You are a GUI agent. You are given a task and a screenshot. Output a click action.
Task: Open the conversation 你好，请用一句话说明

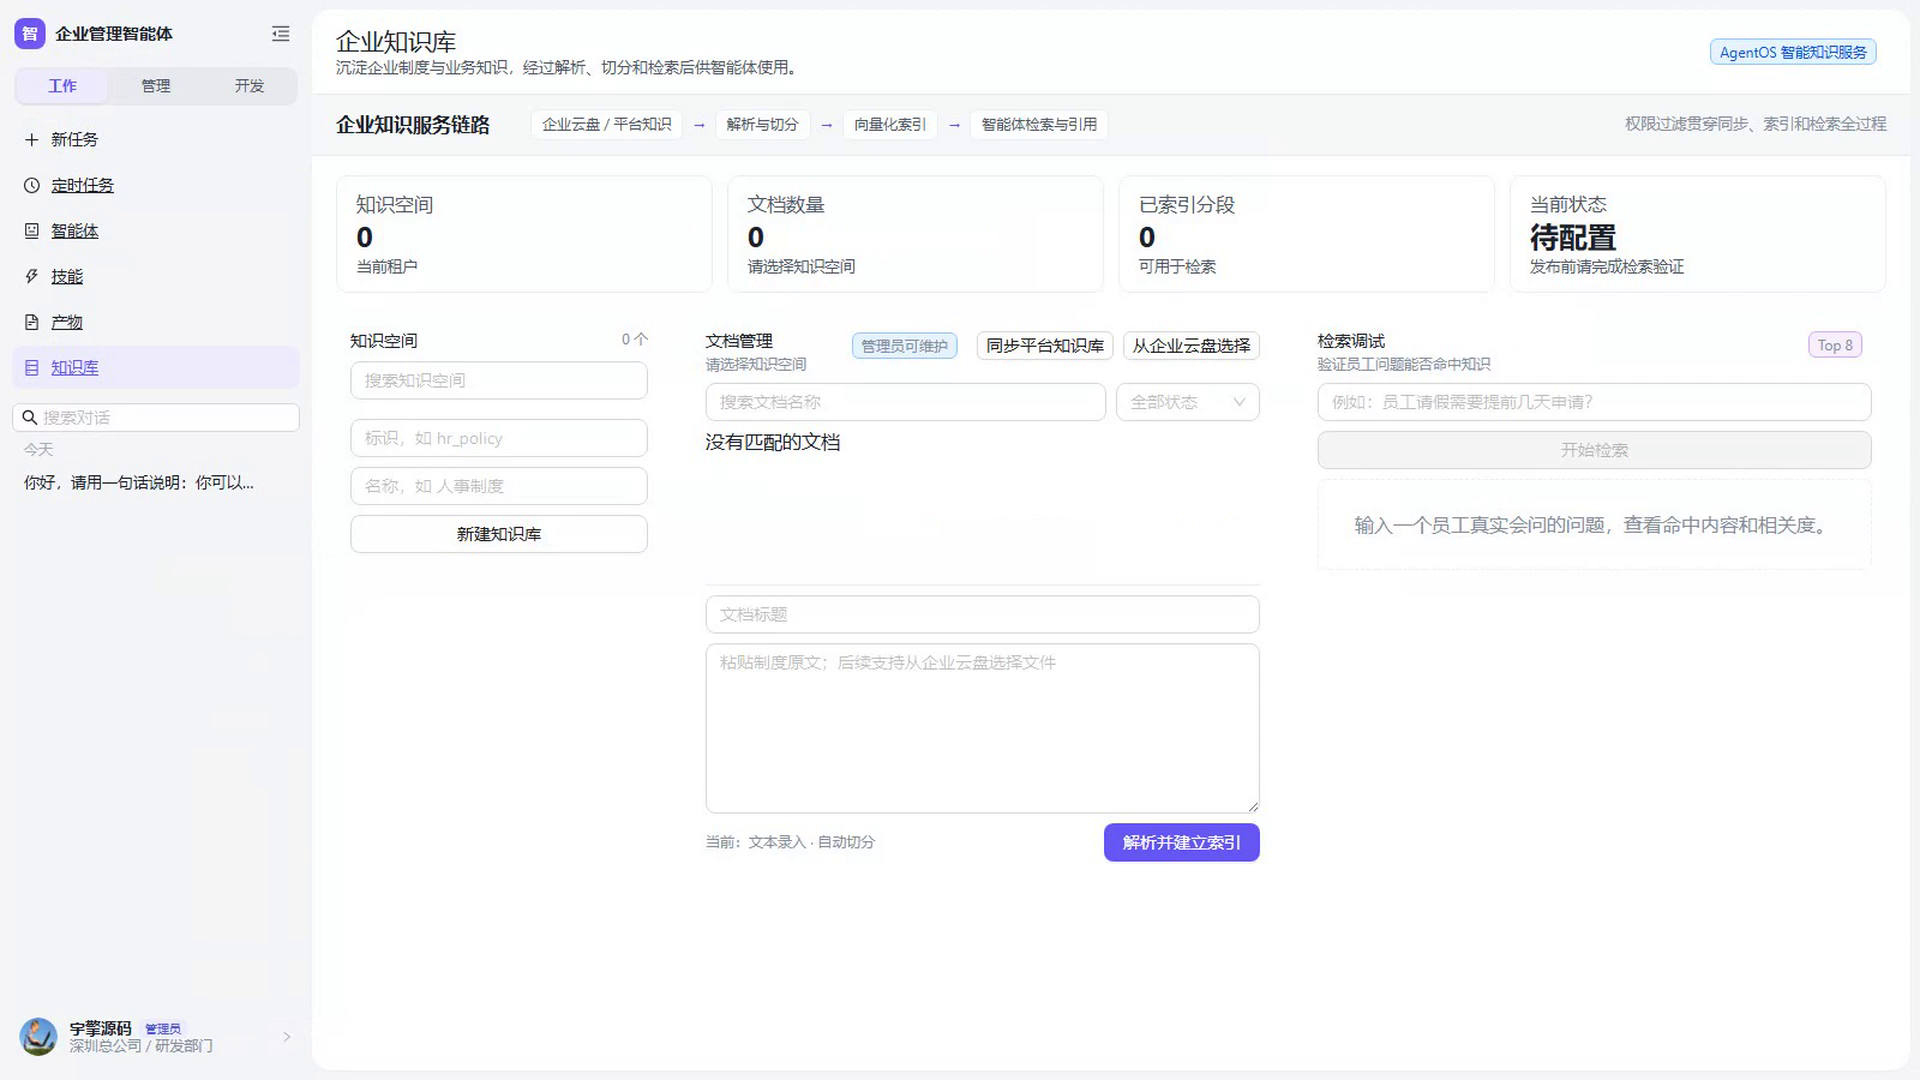point(139,483)
